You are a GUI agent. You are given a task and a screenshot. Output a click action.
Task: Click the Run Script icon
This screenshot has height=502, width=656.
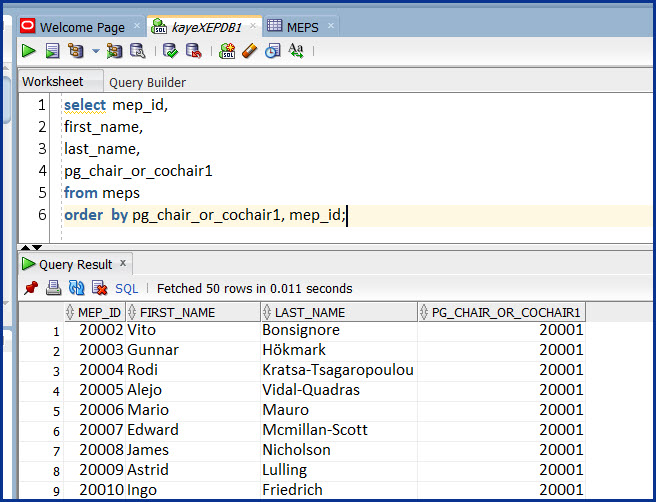(52, 51)
